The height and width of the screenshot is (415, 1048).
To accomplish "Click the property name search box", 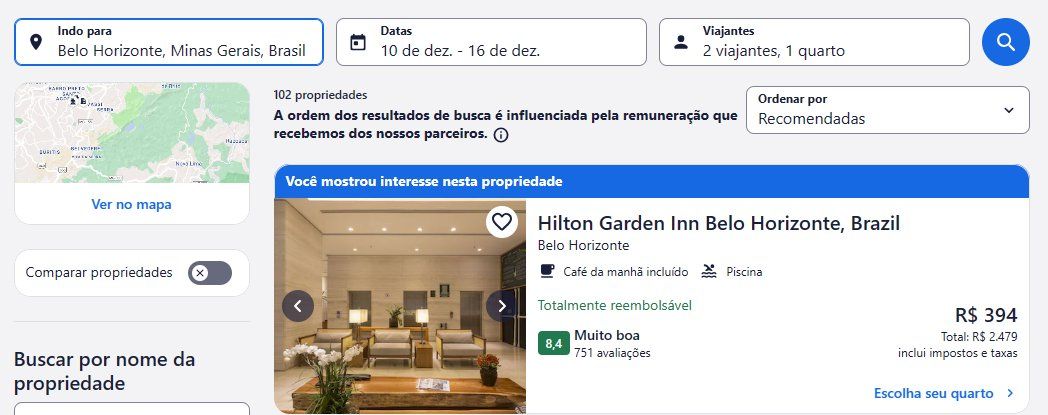I will click(x=132, y=408).
